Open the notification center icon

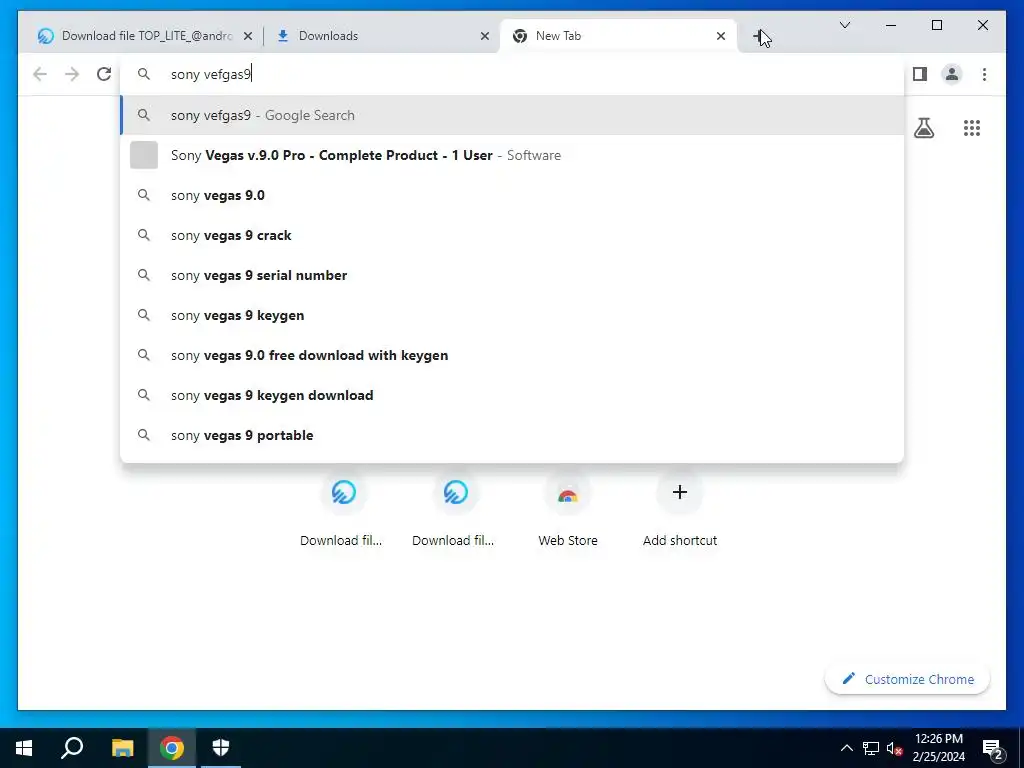tap(993, 748)
